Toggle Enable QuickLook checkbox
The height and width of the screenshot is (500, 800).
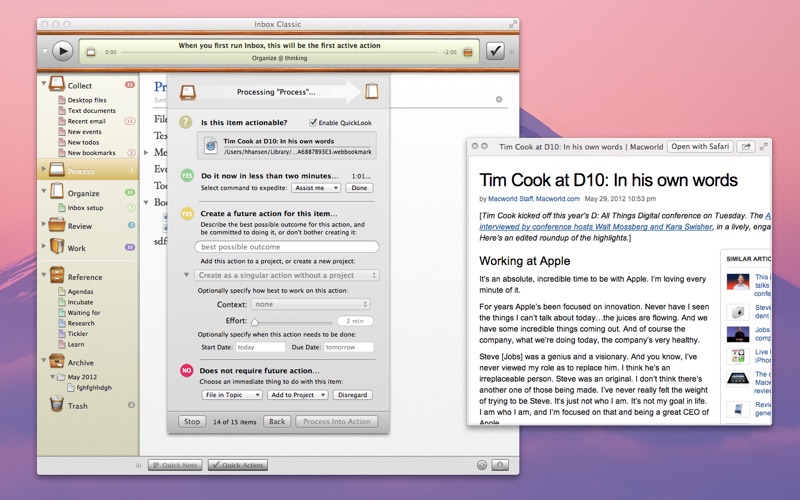tap(313, 122)
